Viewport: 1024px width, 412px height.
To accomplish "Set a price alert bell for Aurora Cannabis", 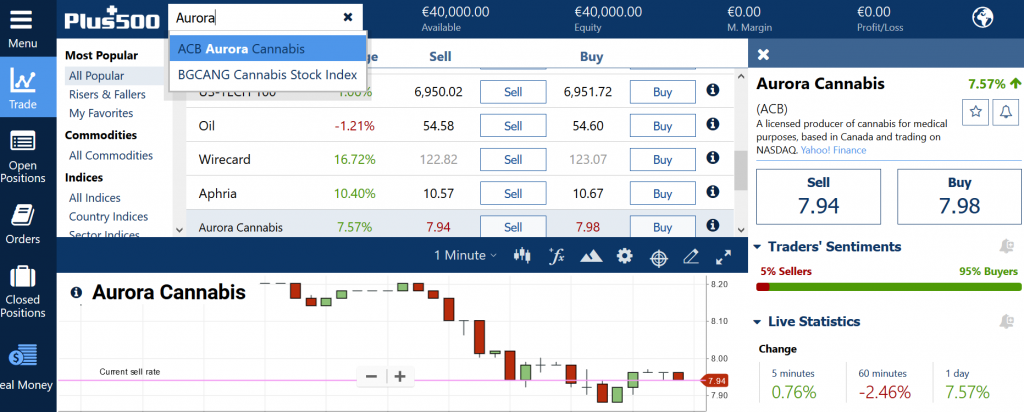I will 1006,112.
